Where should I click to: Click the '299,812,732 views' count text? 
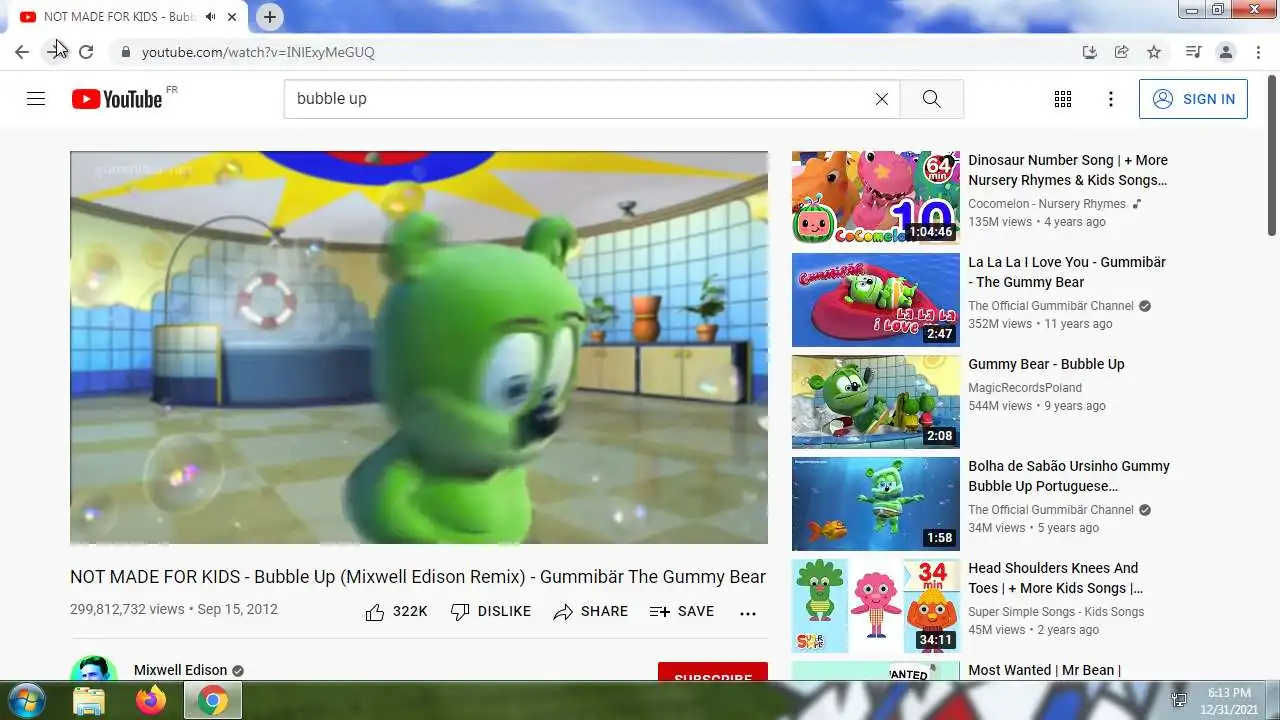point(127,609)
